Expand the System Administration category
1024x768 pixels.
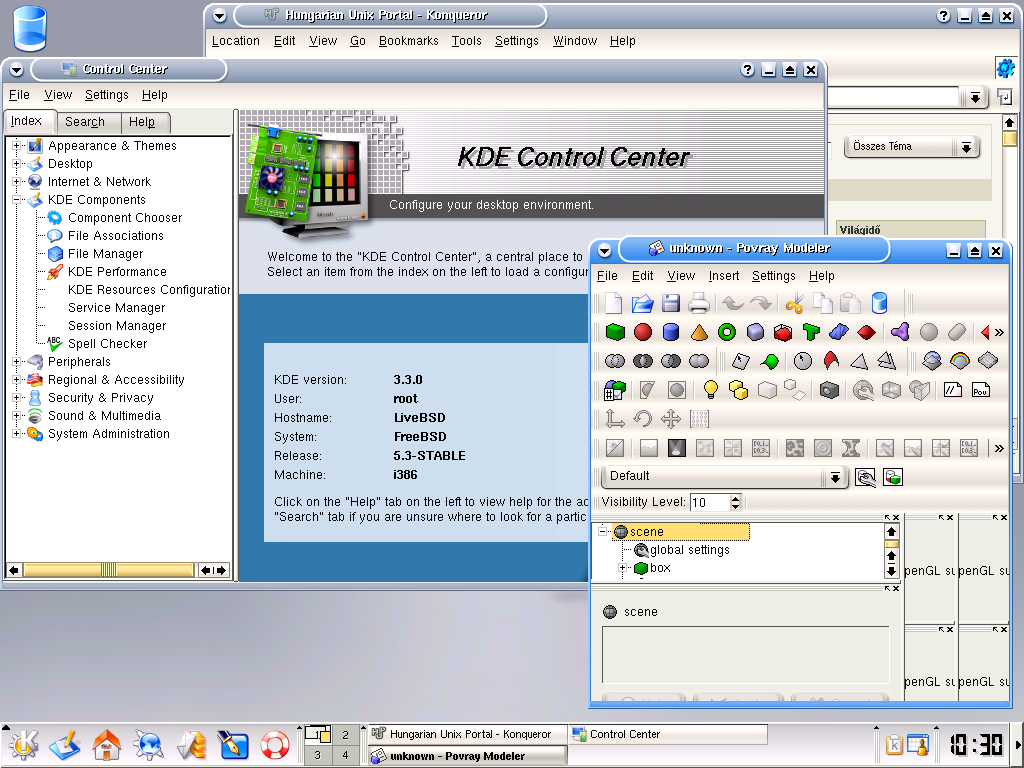click(17, 434)
